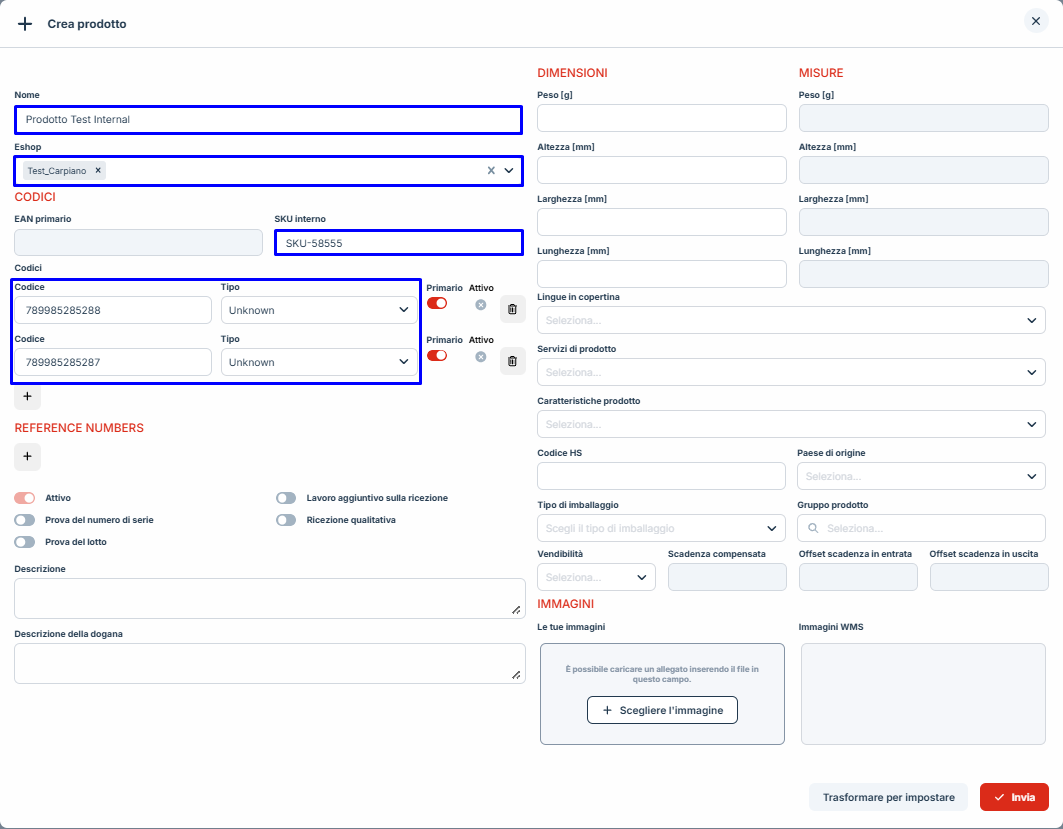Viewport: 1063px width, 829px height.
Task: Delete the code row 789985285287
Action: click(512, 362)
